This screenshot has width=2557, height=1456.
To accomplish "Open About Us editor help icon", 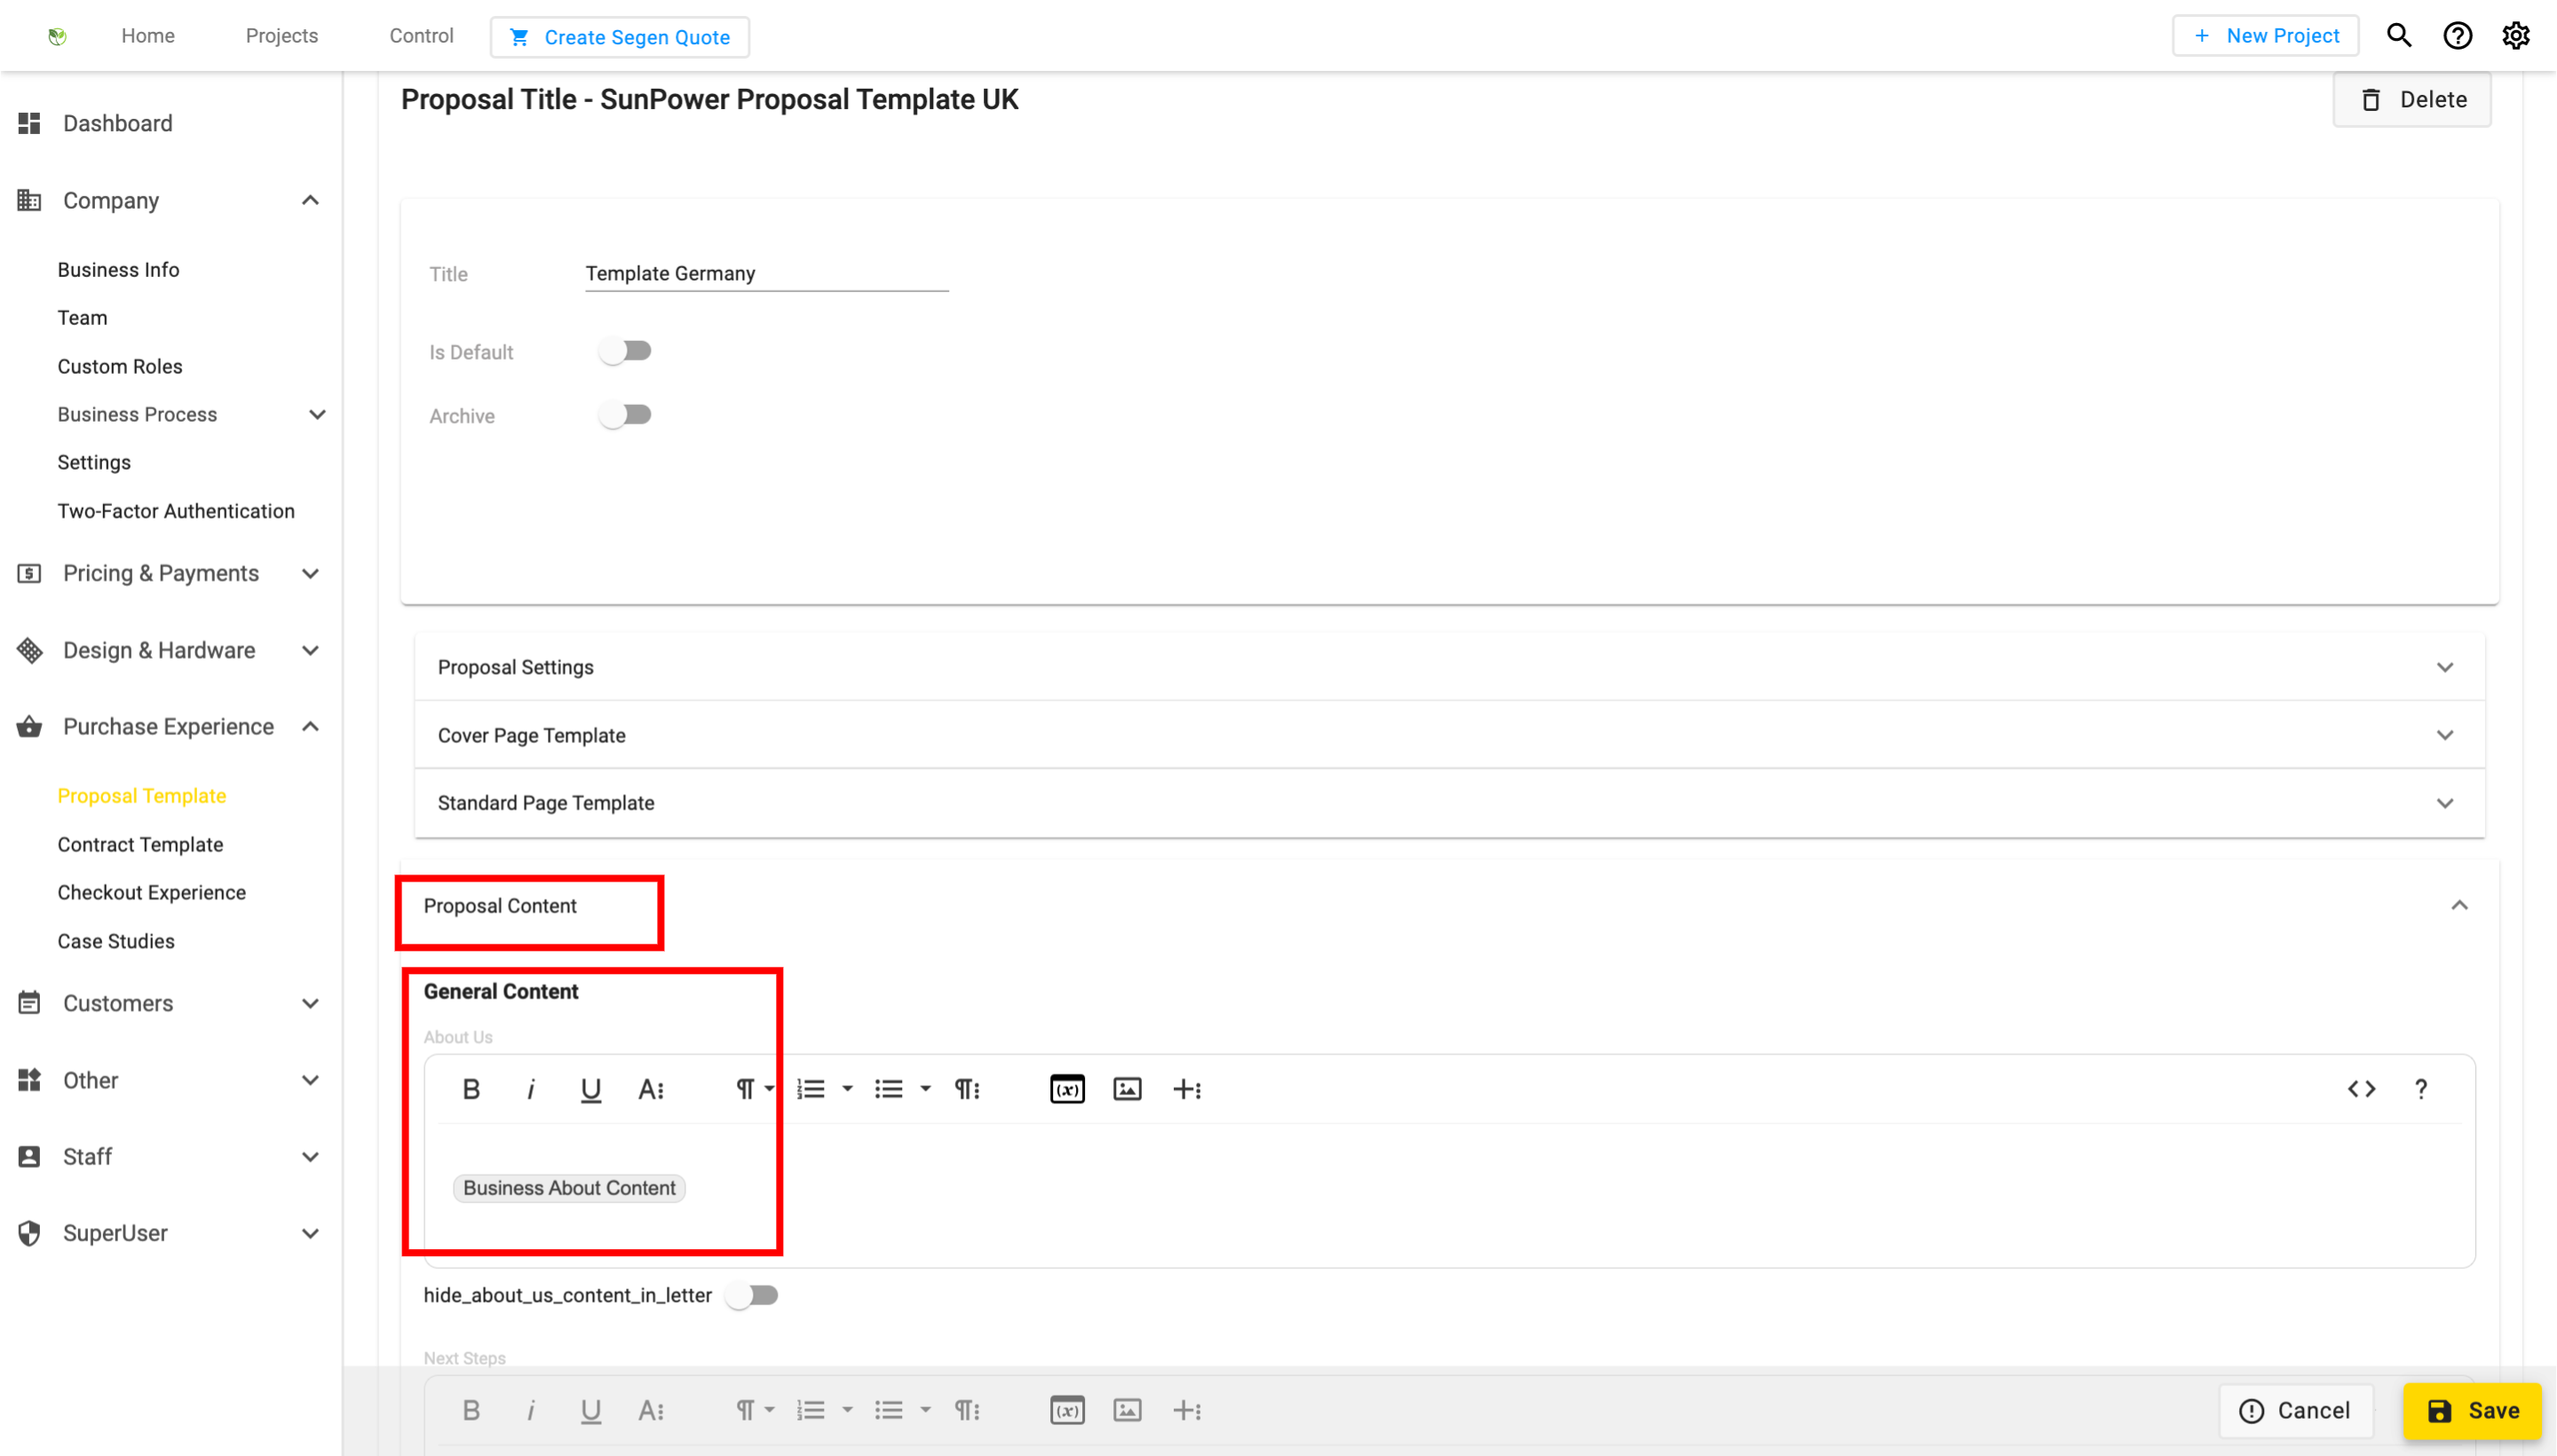I will pyautogui.click(x=2421, y=1089).
